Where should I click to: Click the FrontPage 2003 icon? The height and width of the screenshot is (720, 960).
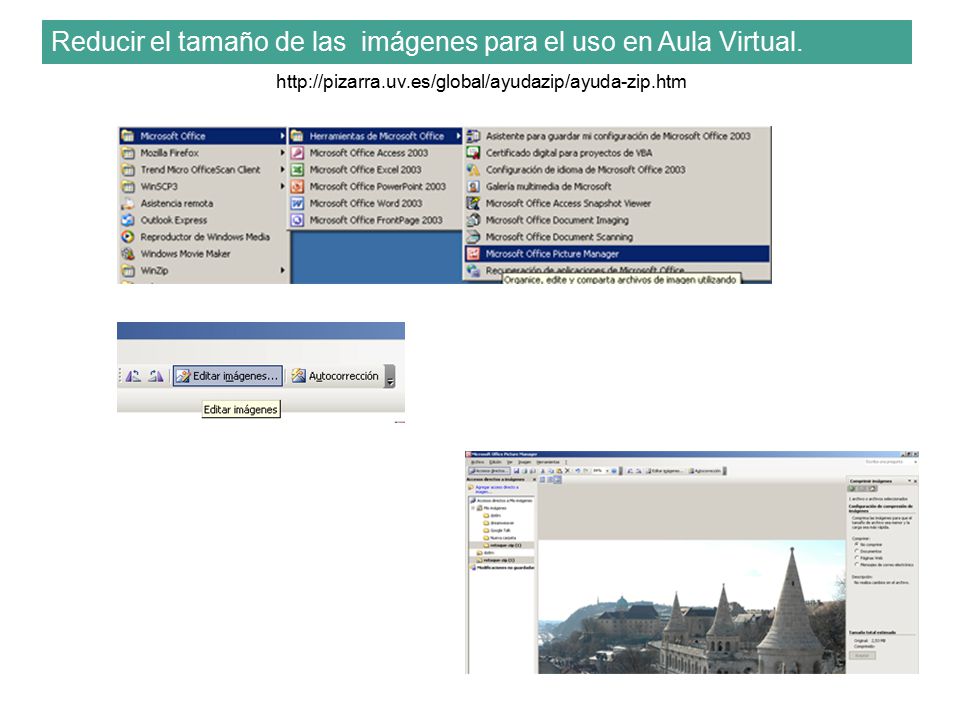297,220
